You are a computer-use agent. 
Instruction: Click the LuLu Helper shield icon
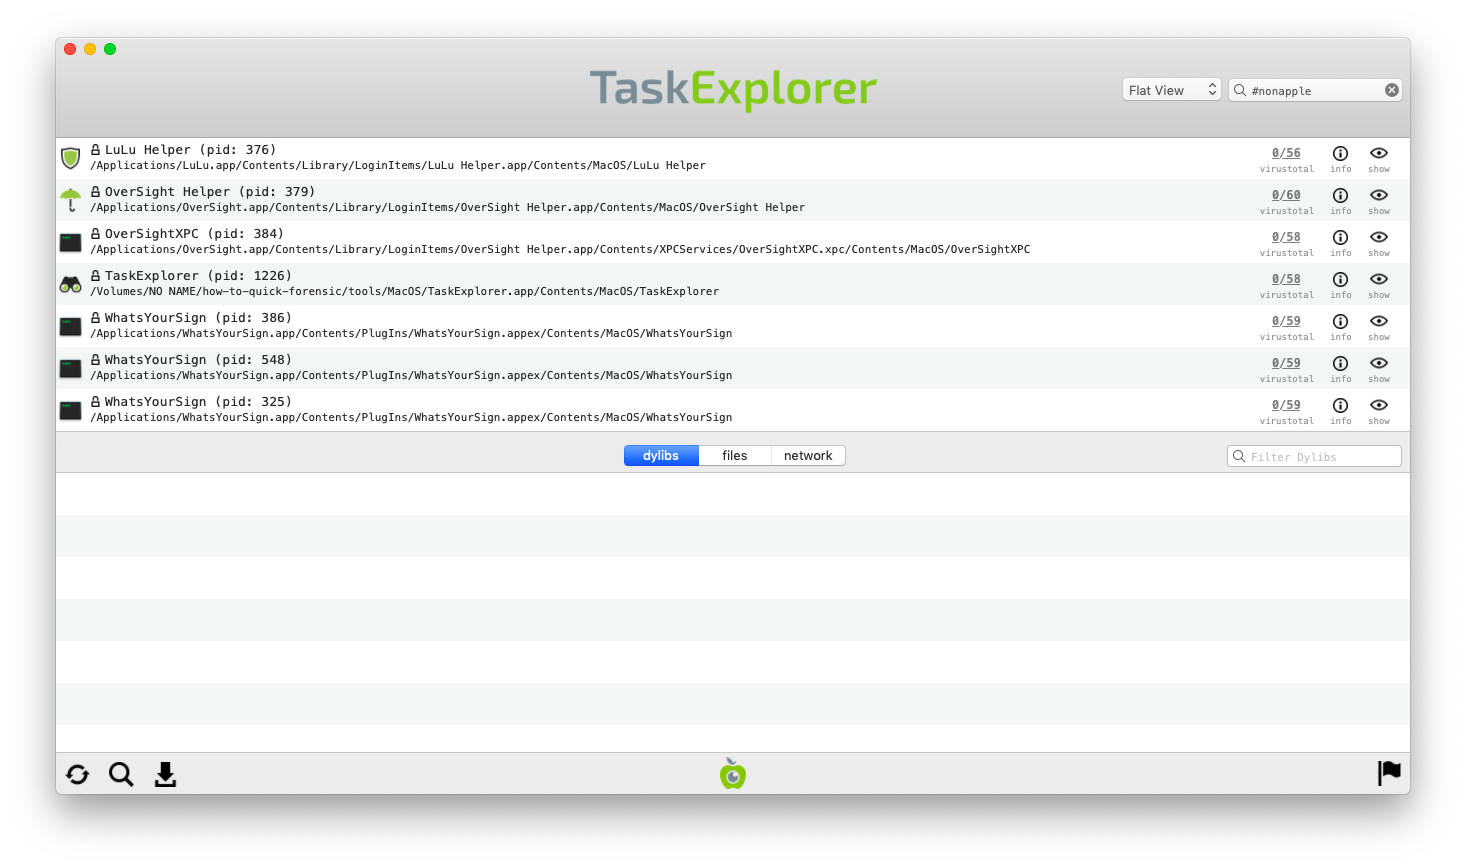pos(70,158)
